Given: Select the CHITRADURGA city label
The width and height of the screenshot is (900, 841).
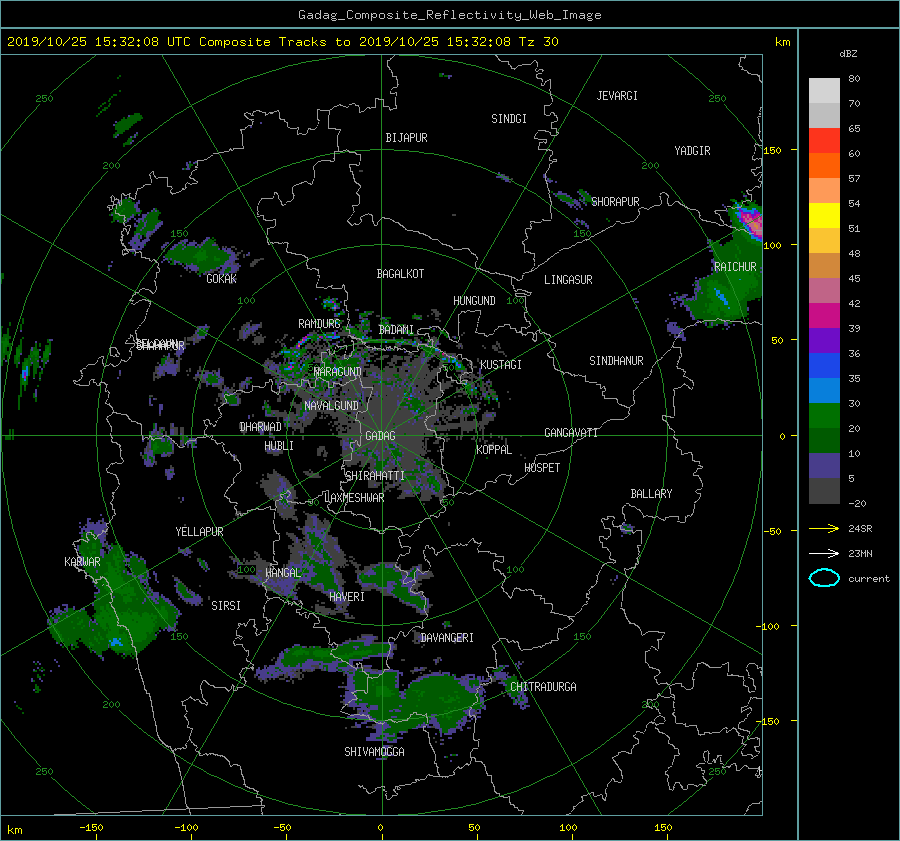Looking at the screenshot, I should pyautogui.click(x=543, y=687).
